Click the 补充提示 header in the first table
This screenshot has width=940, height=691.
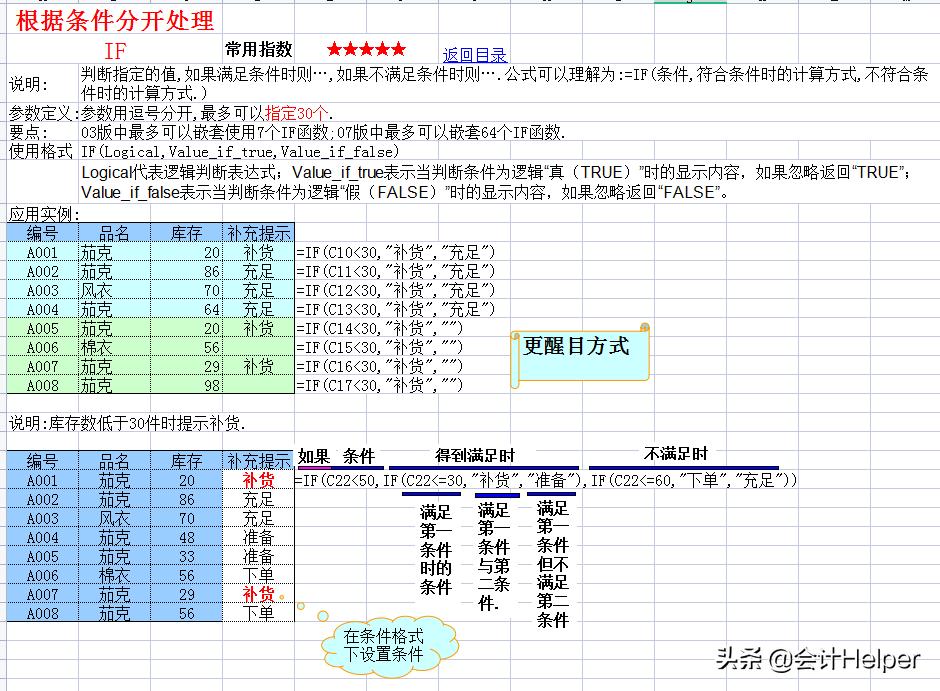point(258,234)
